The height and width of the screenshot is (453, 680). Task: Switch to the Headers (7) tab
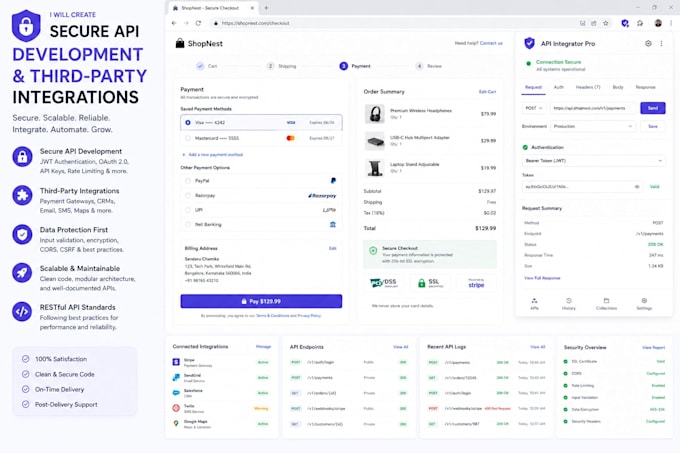pos(588,87)
